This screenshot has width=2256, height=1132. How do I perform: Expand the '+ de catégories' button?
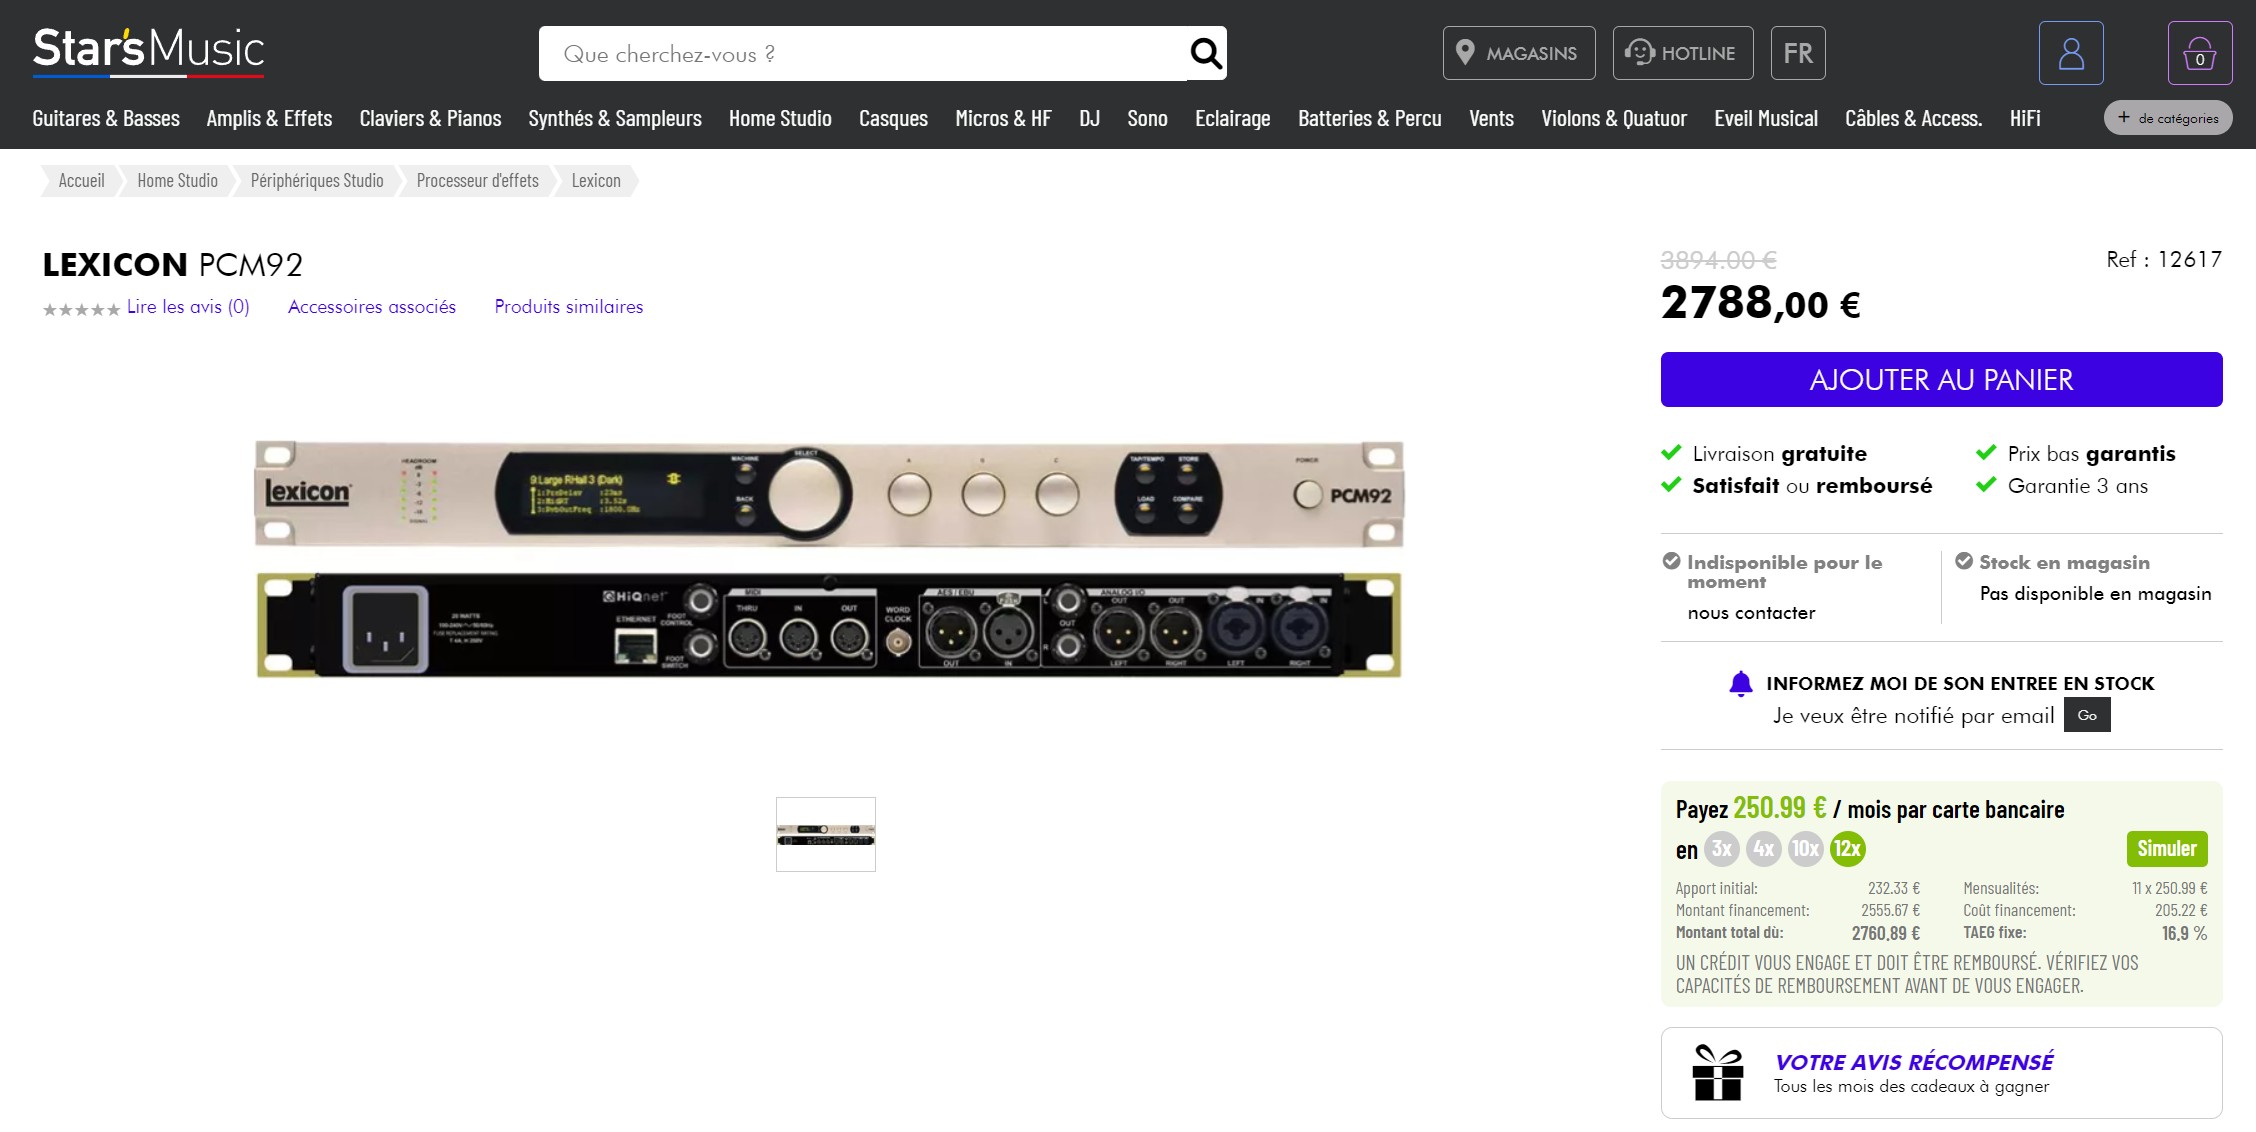click(2168, 118)
